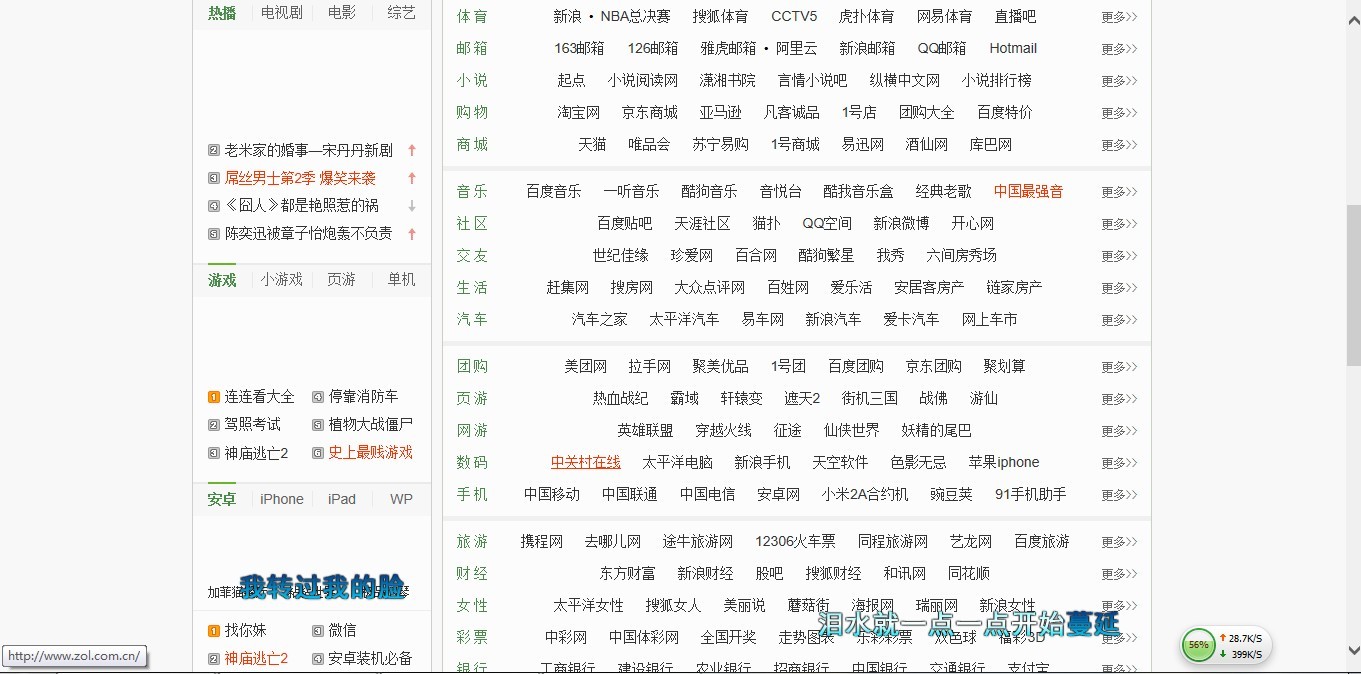Screen dimensions: 1361x674
Task: Open 世纪佳缘 dating link
Action: 621,255
